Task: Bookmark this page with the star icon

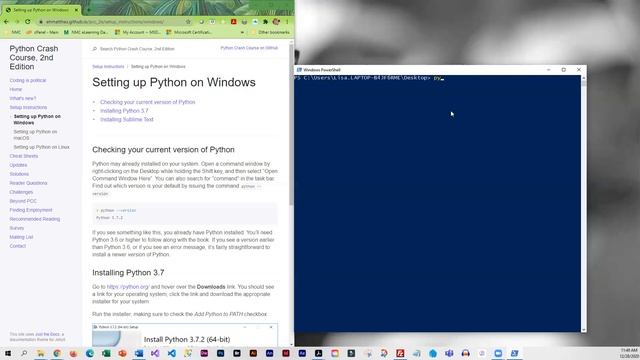Action: tap(188, 22)
